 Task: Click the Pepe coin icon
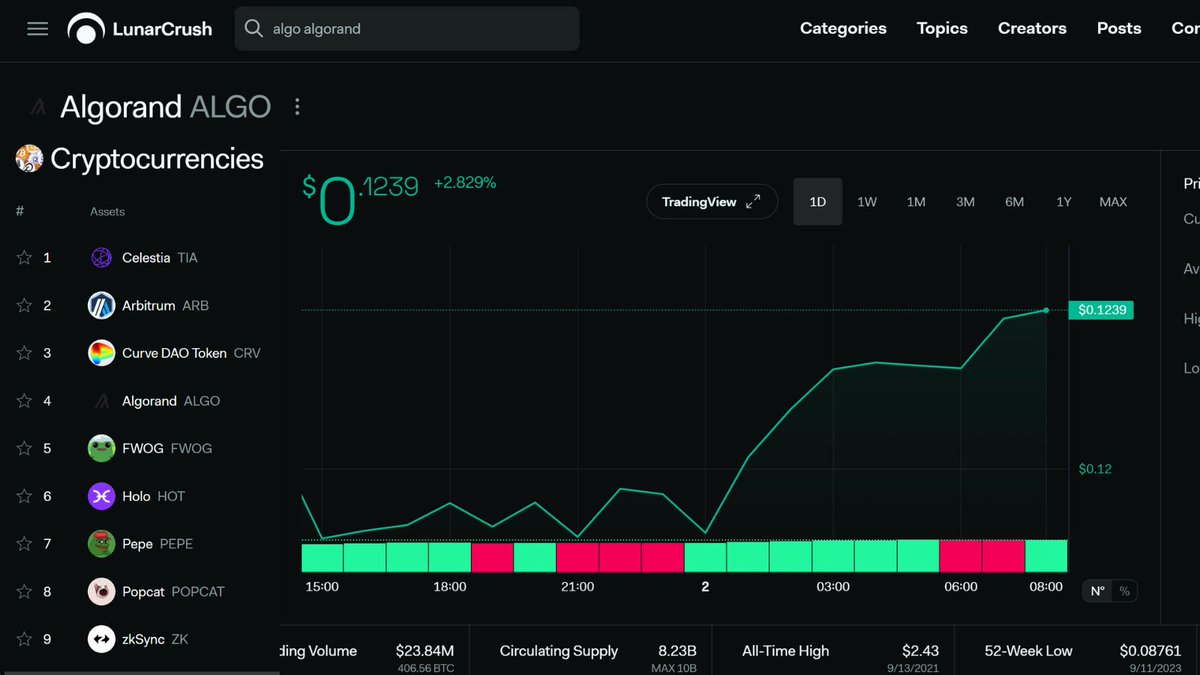[x=102, y=544]
